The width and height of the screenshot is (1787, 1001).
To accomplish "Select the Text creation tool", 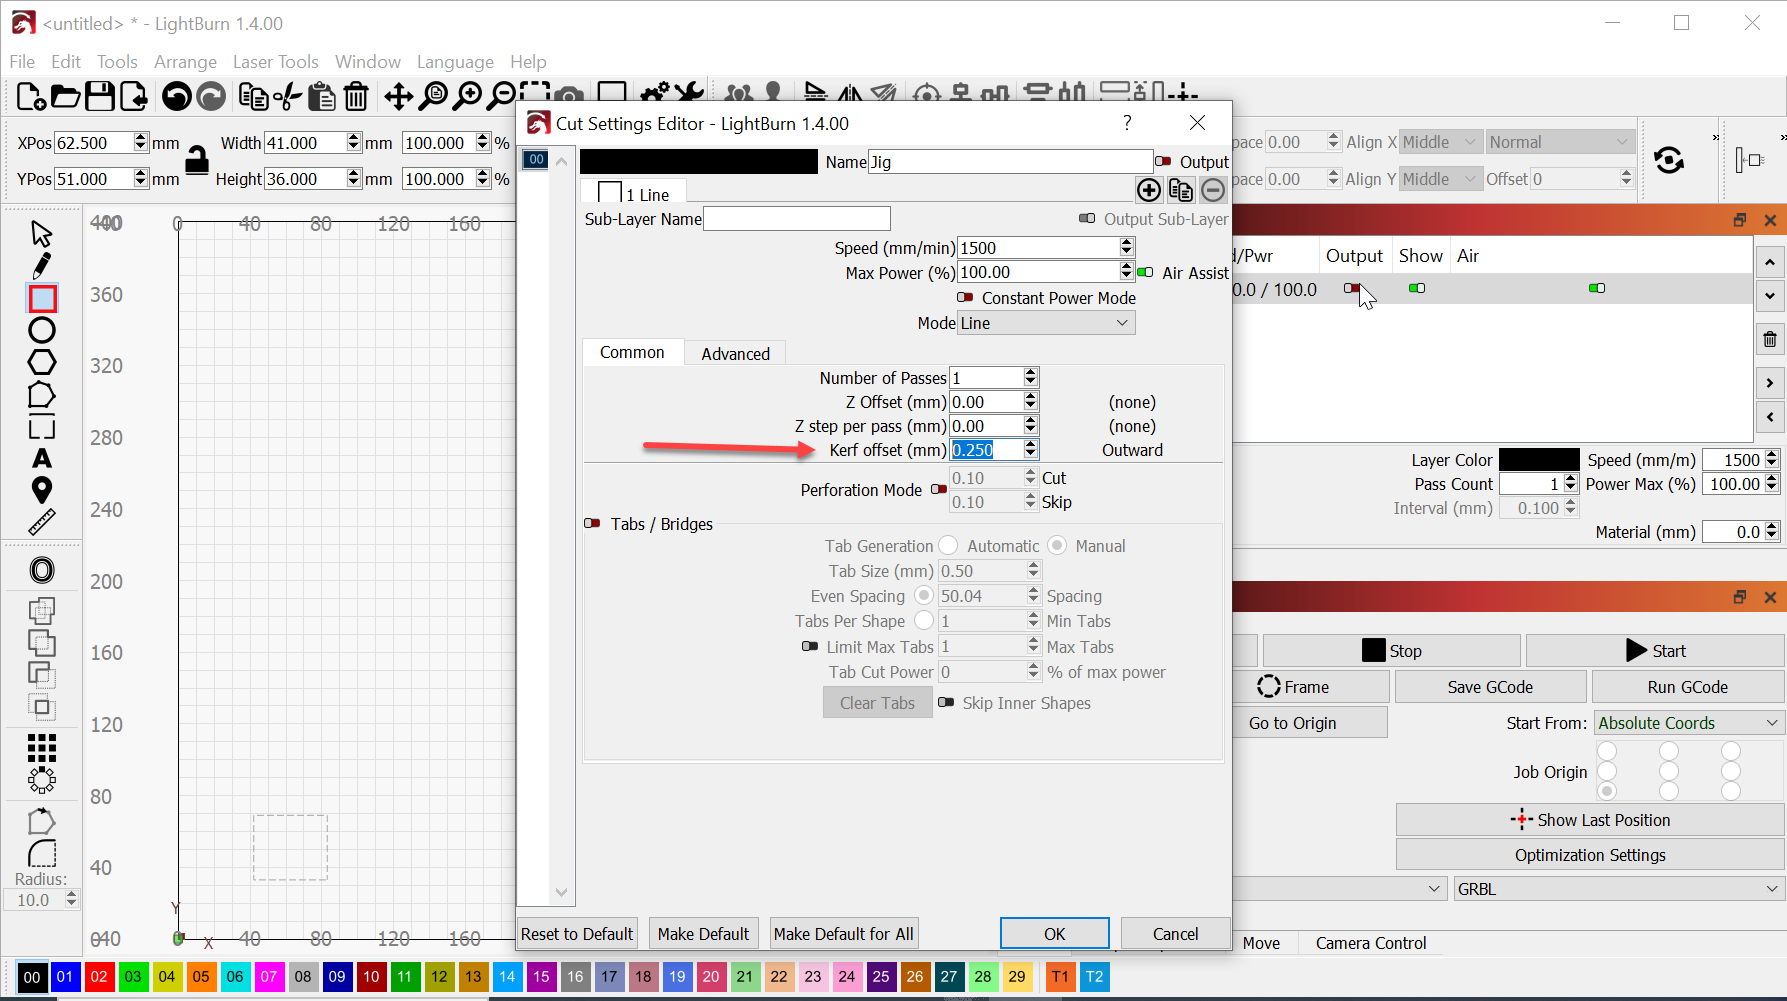I will [42, 458].
